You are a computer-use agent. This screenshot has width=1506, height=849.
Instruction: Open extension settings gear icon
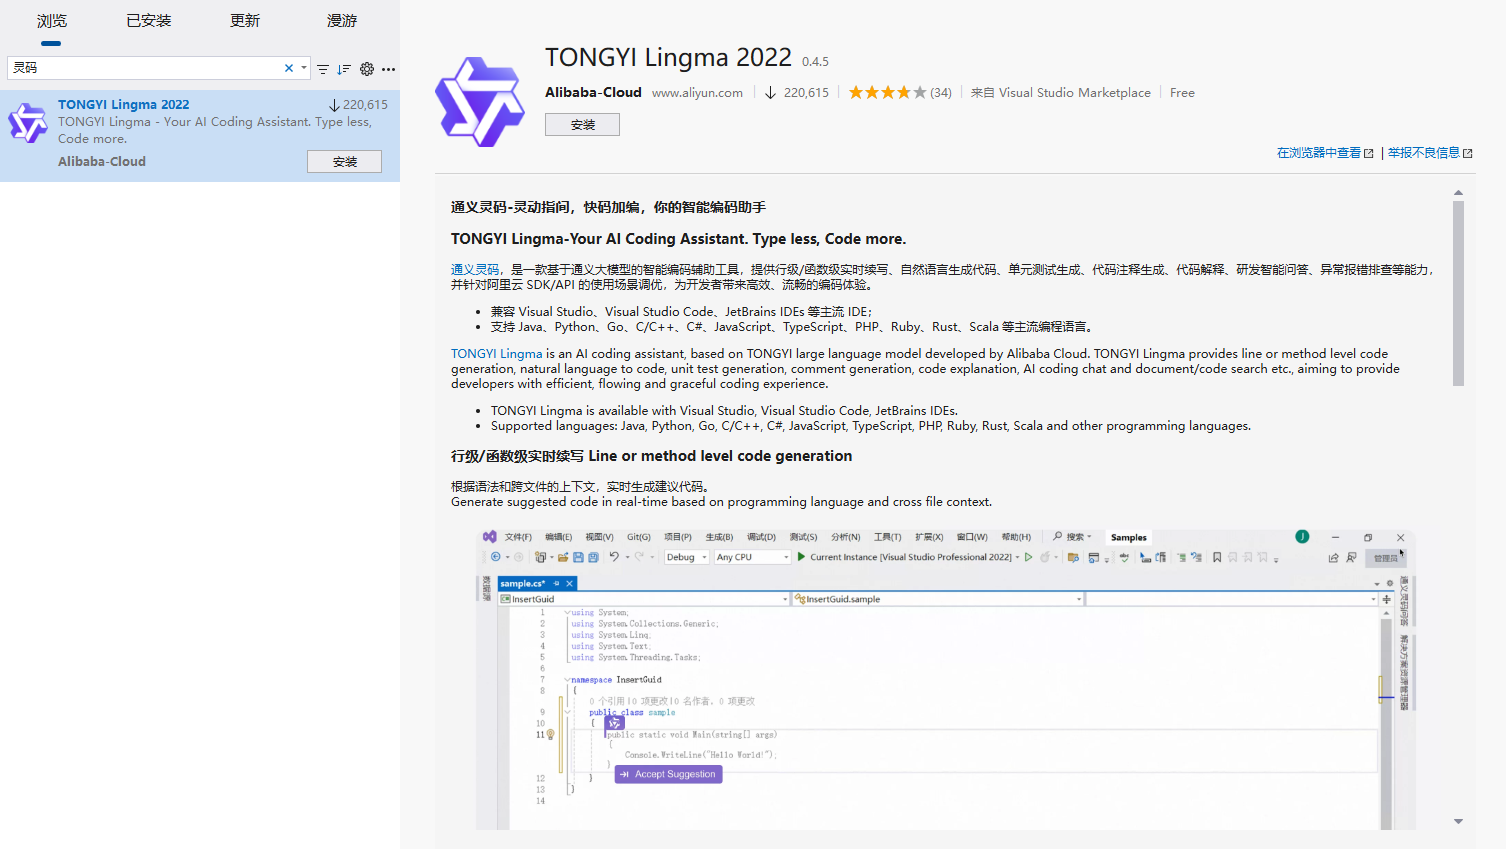(367, 69)
